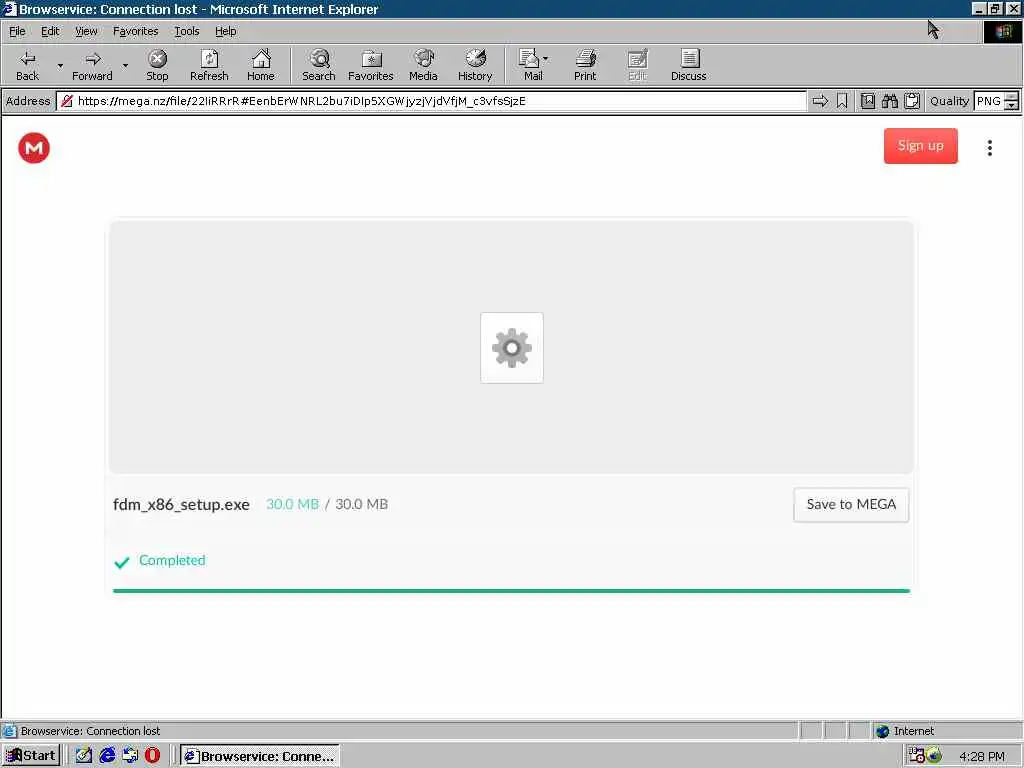Click the 4:28 PM clock
This screenshot has height=768, width=1024.
pyautogui.click(x=982, y=756)
